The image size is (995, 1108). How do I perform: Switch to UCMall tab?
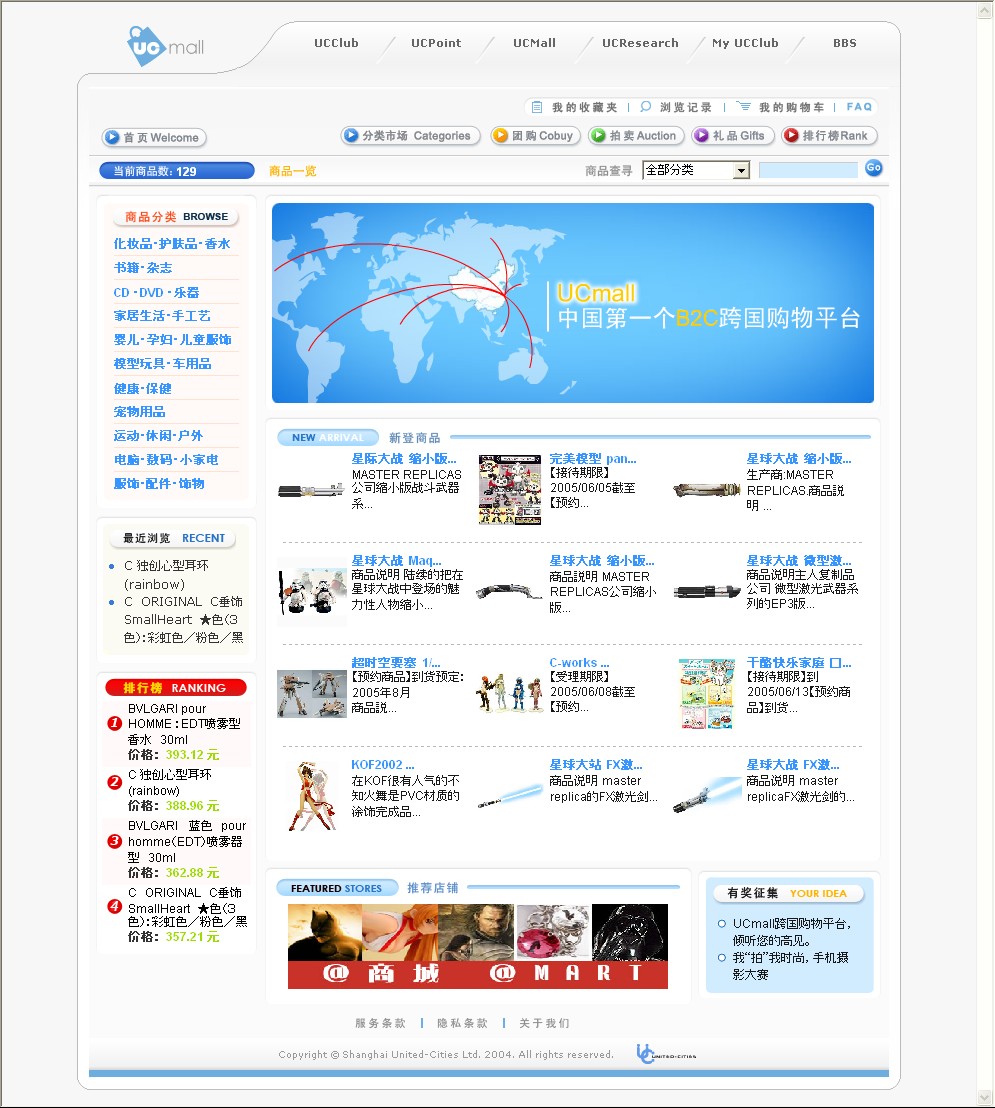click(x=534, y=43)
